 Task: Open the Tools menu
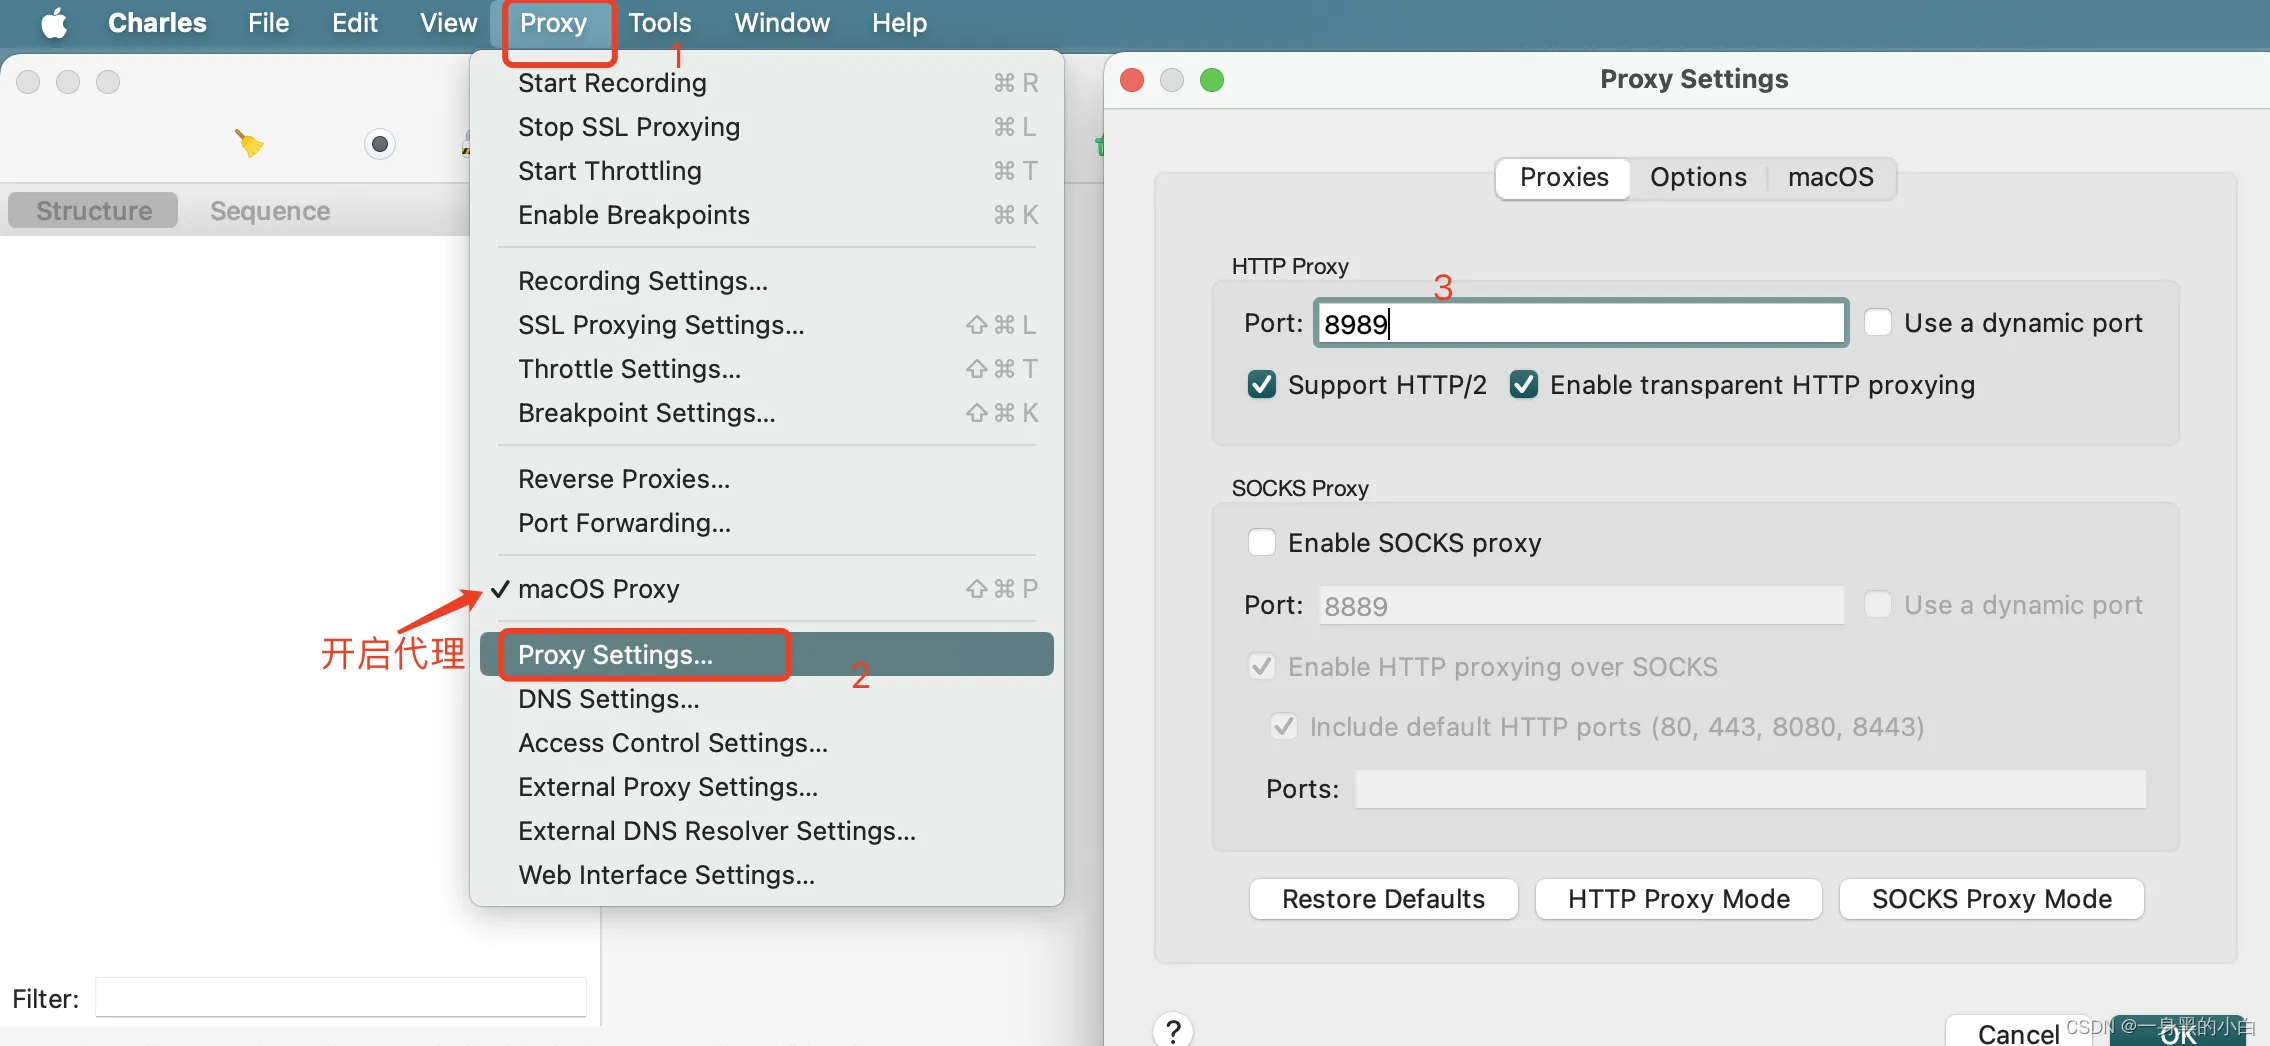pyautogui.click(x=659, y=23)
